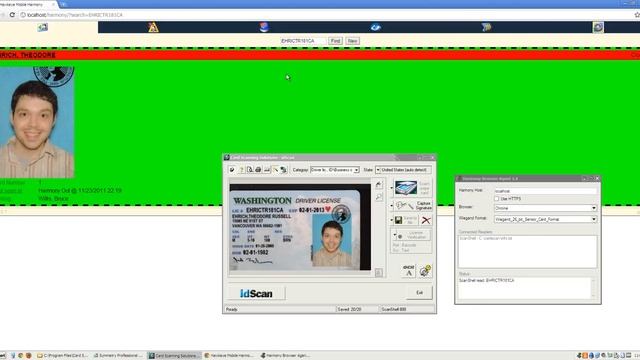
Task: Click the IdScan logo button
Action: tap(256, 293)
